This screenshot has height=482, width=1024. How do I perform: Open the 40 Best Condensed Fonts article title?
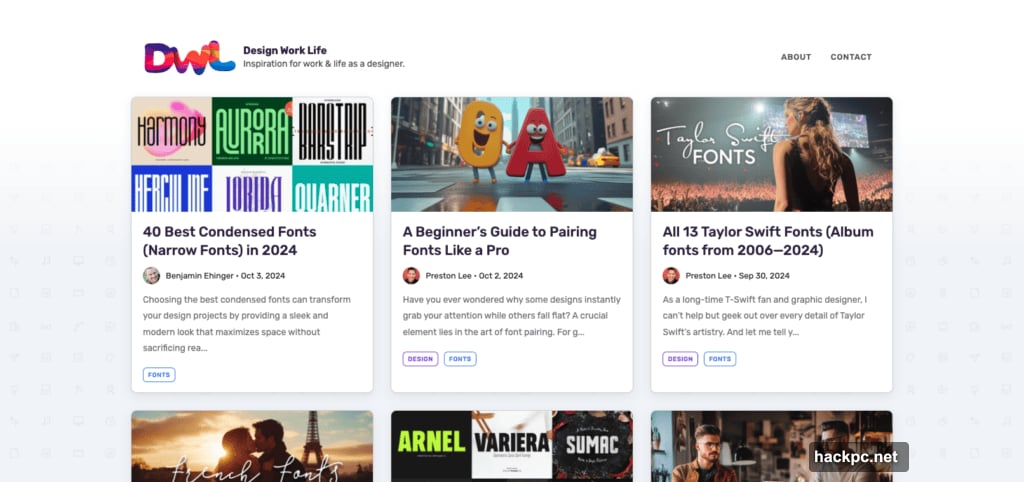pos(229,241)
